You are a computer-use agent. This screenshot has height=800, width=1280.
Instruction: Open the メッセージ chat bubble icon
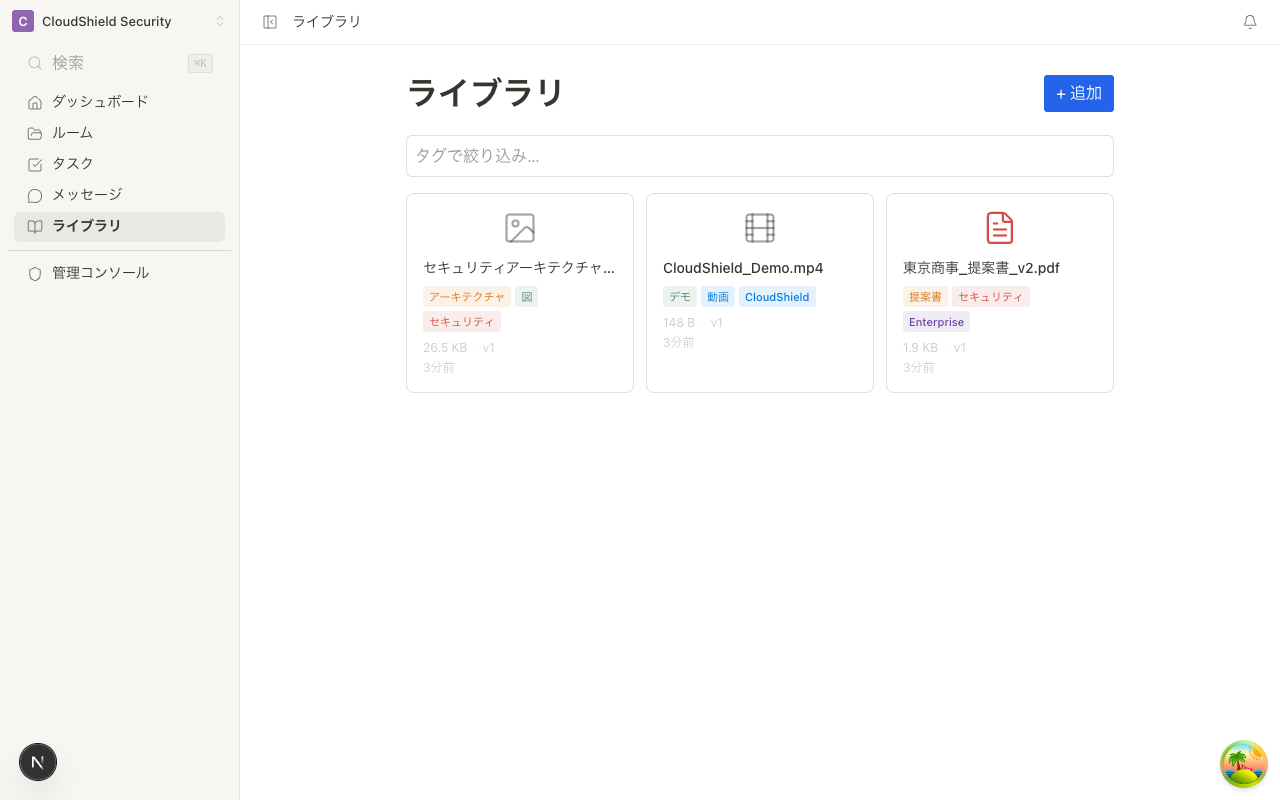[x=35, y=194]
